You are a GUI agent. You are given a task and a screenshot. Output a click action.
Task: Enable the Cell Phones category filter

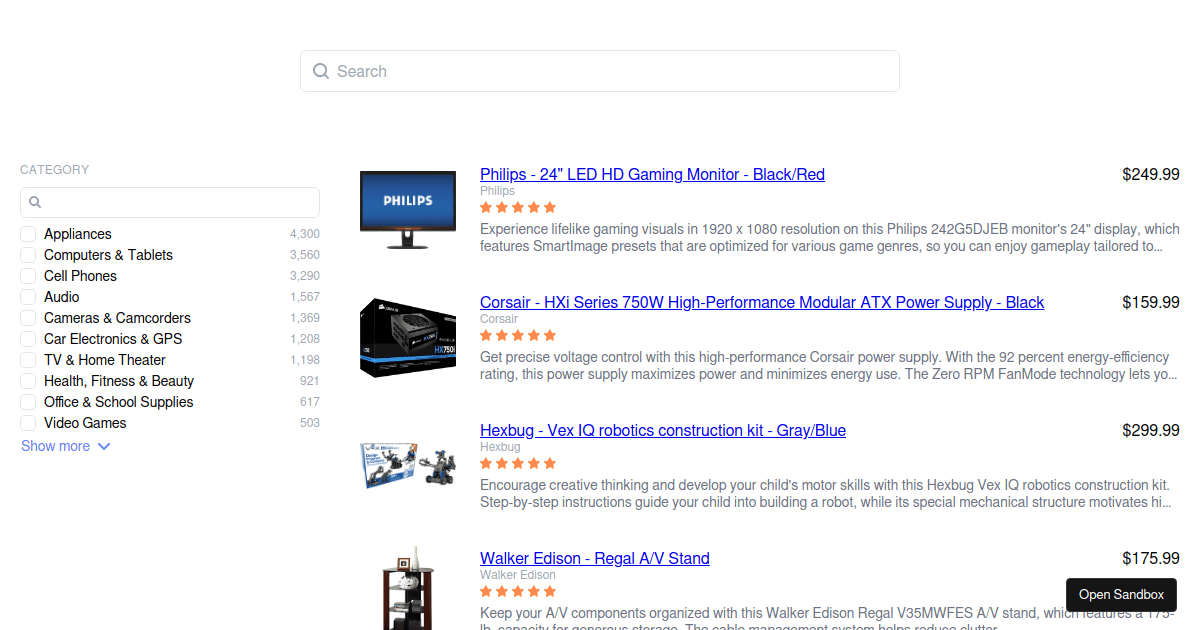[x=28, y=276]
